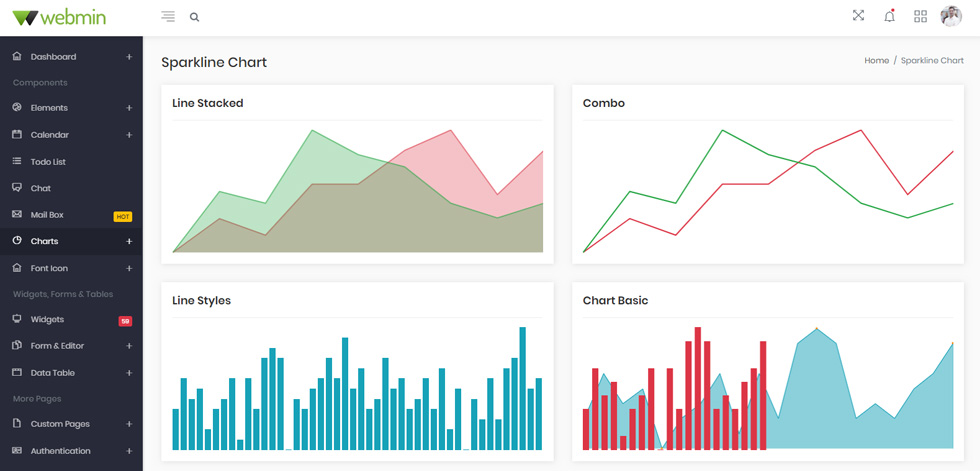Click the Widgets, Forms & Tables label
The width and height of the screenshot is (980, 471).
pyautogui.click(x=63, y=294)
